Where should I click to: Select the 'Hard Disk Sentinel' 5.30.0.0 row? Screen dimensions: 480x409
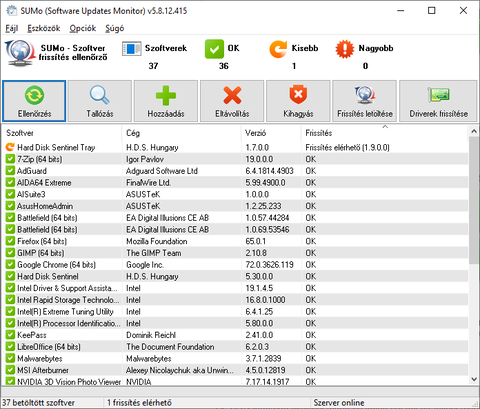[235, 276]
